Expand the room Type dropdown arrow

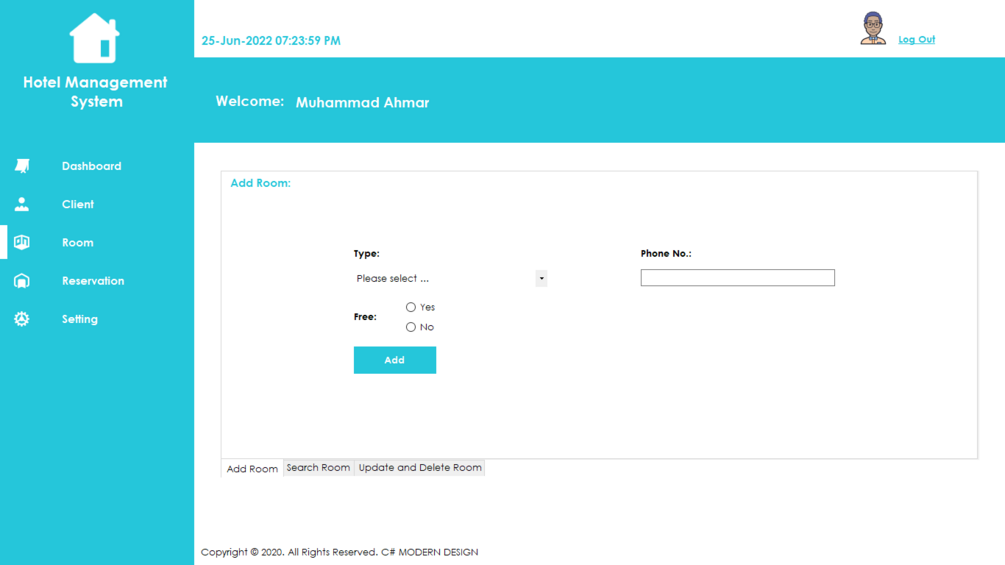(x=542, y=278)
